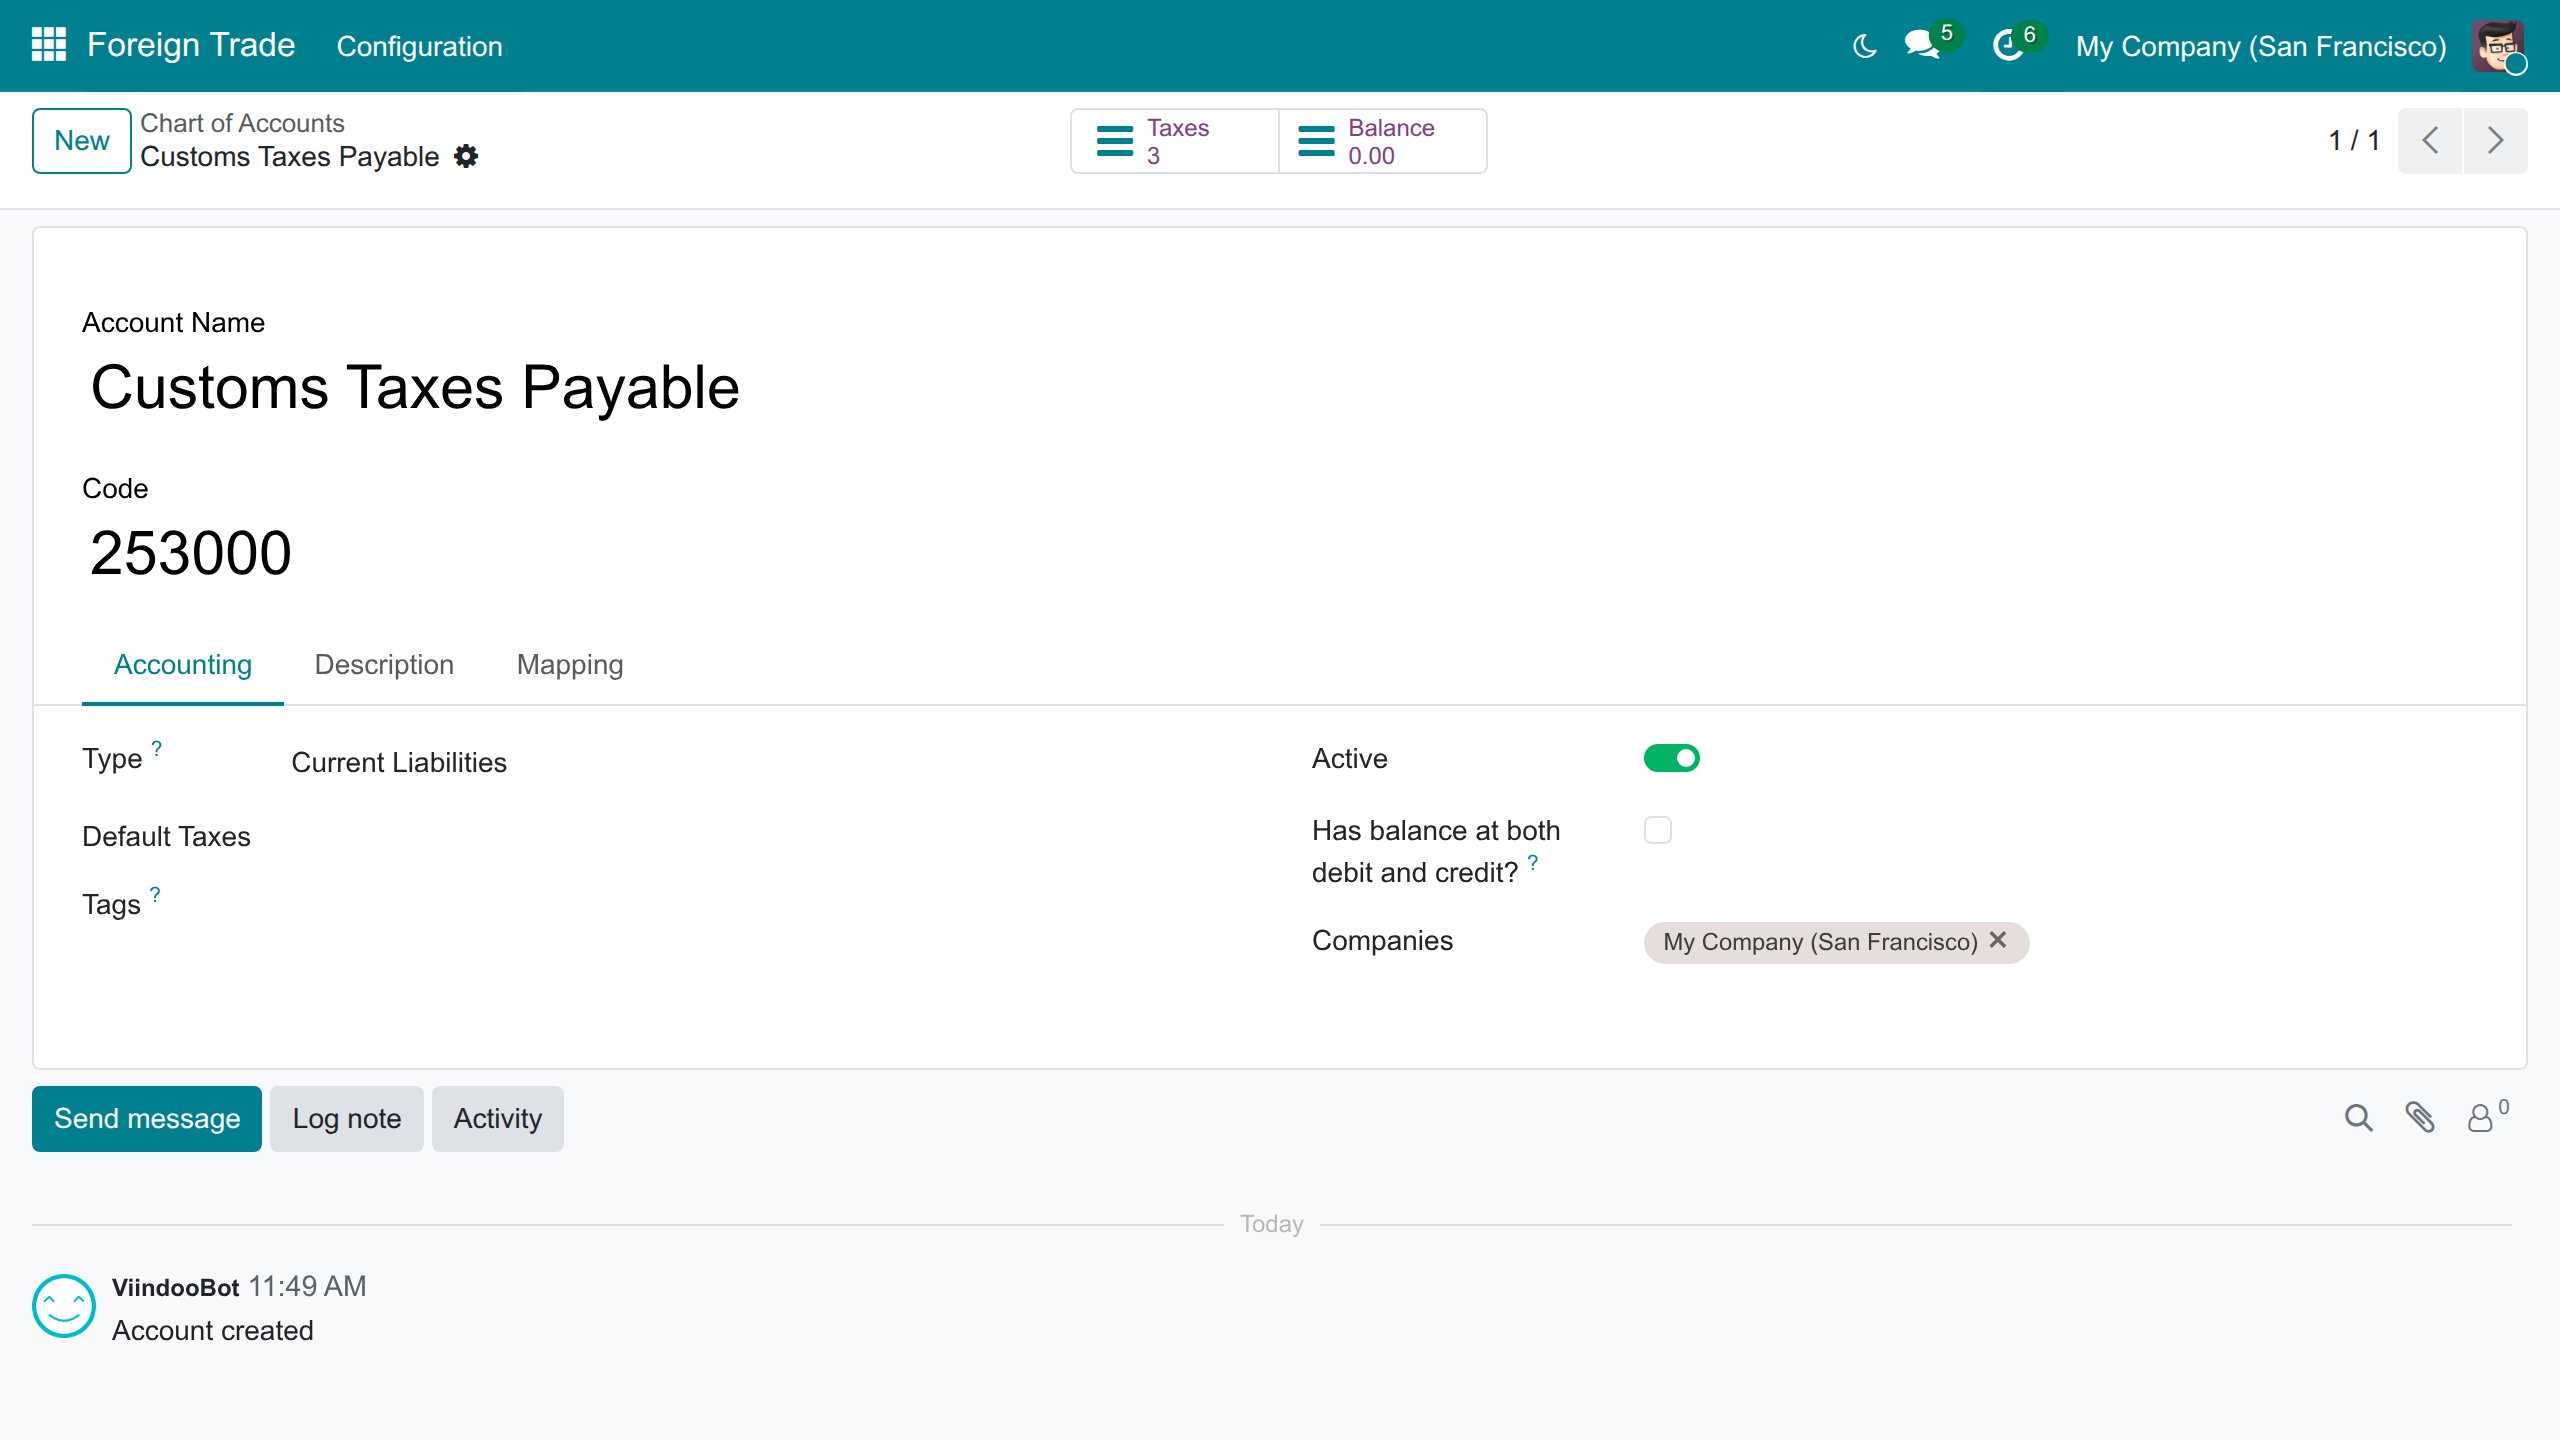Open the Balance 0.00 stat button
The height and width of the screenshot is (1440, 2560).
click(x=1383, y=141)
